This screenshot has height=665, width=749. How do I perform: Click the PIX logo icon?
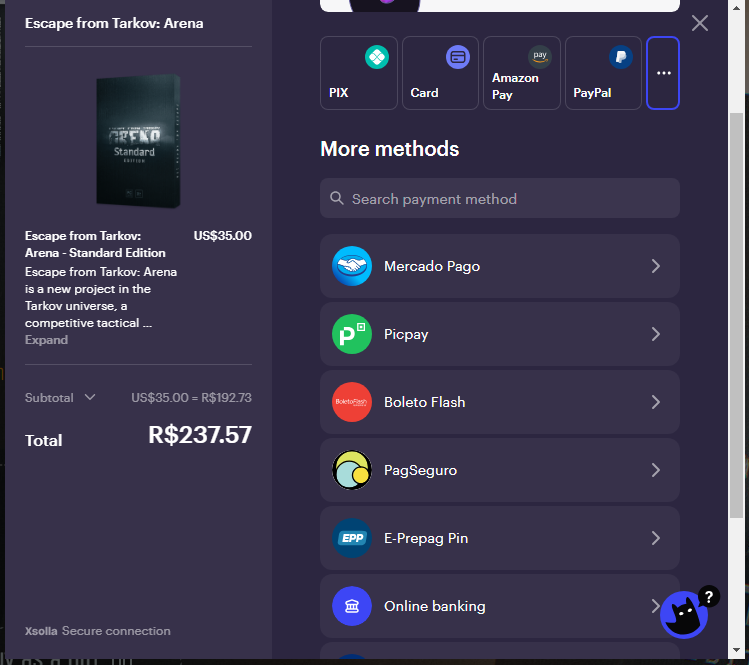tap(377, 57)
